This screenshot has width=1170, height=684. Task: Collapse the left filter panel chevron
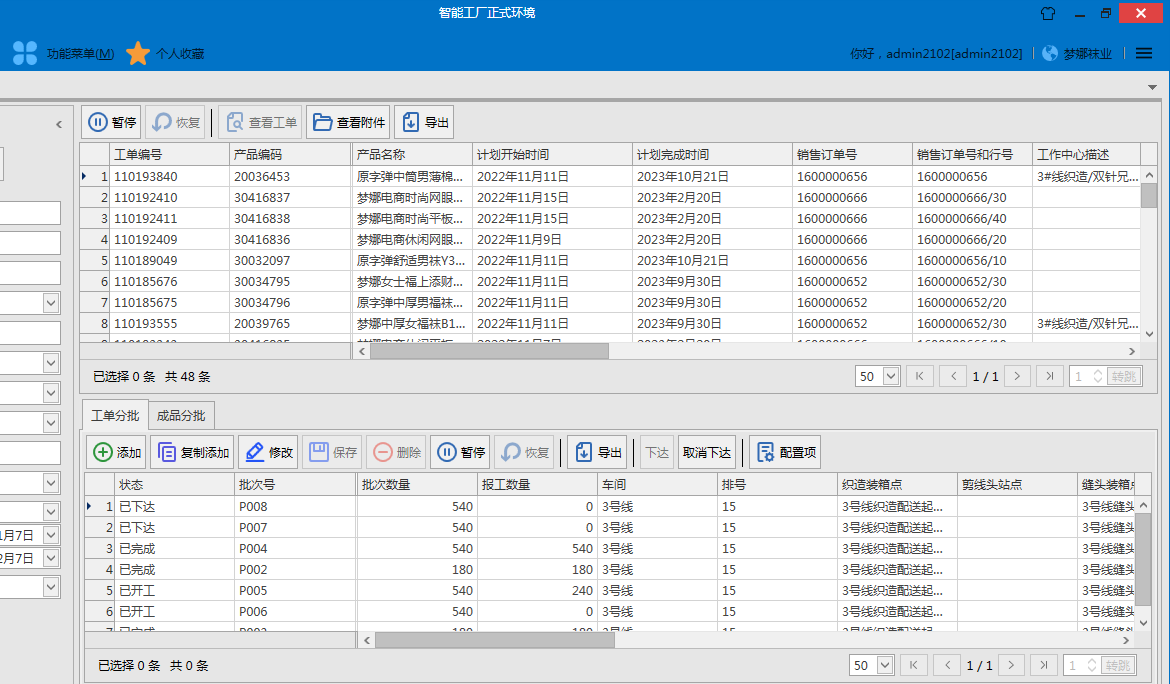(x=58, y=125)
